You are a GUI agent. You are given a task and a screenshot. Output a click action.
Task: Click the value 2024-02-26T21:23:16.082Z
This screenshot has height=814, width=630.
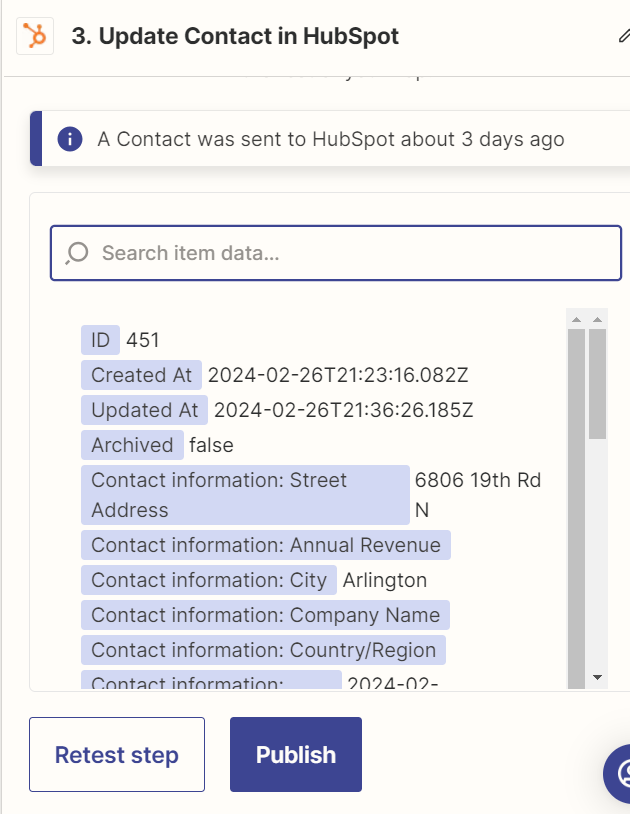tap(338, 375)
